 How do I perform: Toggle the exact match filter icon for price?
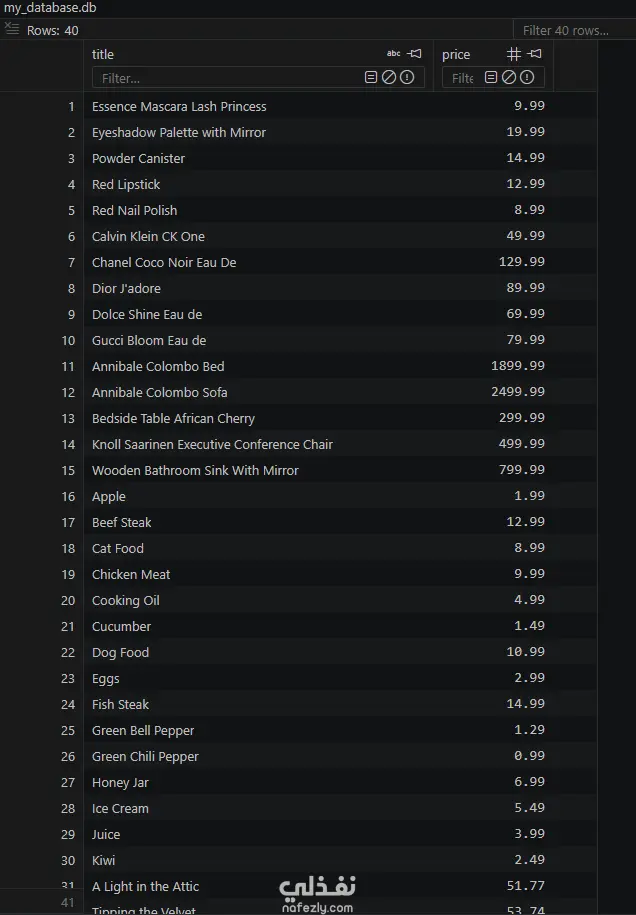pyautogui.click(x=491, y=77)
